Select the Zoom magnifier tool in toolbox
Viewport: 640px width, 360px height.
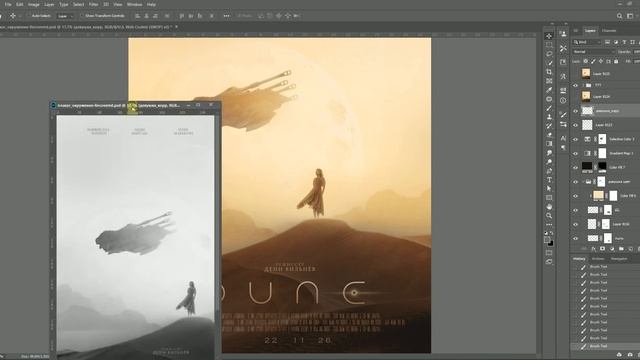tap(549, 216)
